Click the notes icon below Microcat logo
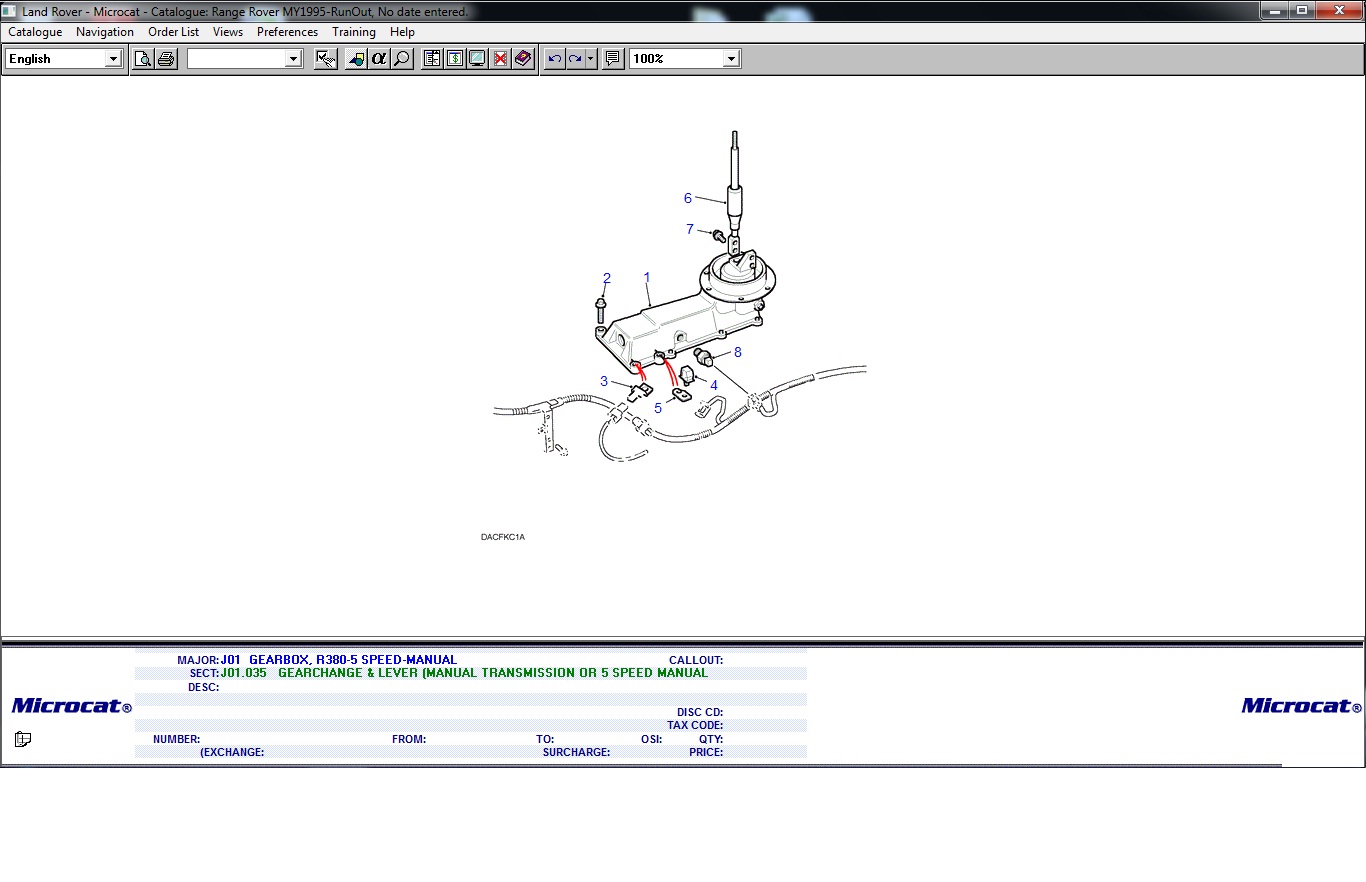Screen dimensions: 1366x882 coord(23,740)
